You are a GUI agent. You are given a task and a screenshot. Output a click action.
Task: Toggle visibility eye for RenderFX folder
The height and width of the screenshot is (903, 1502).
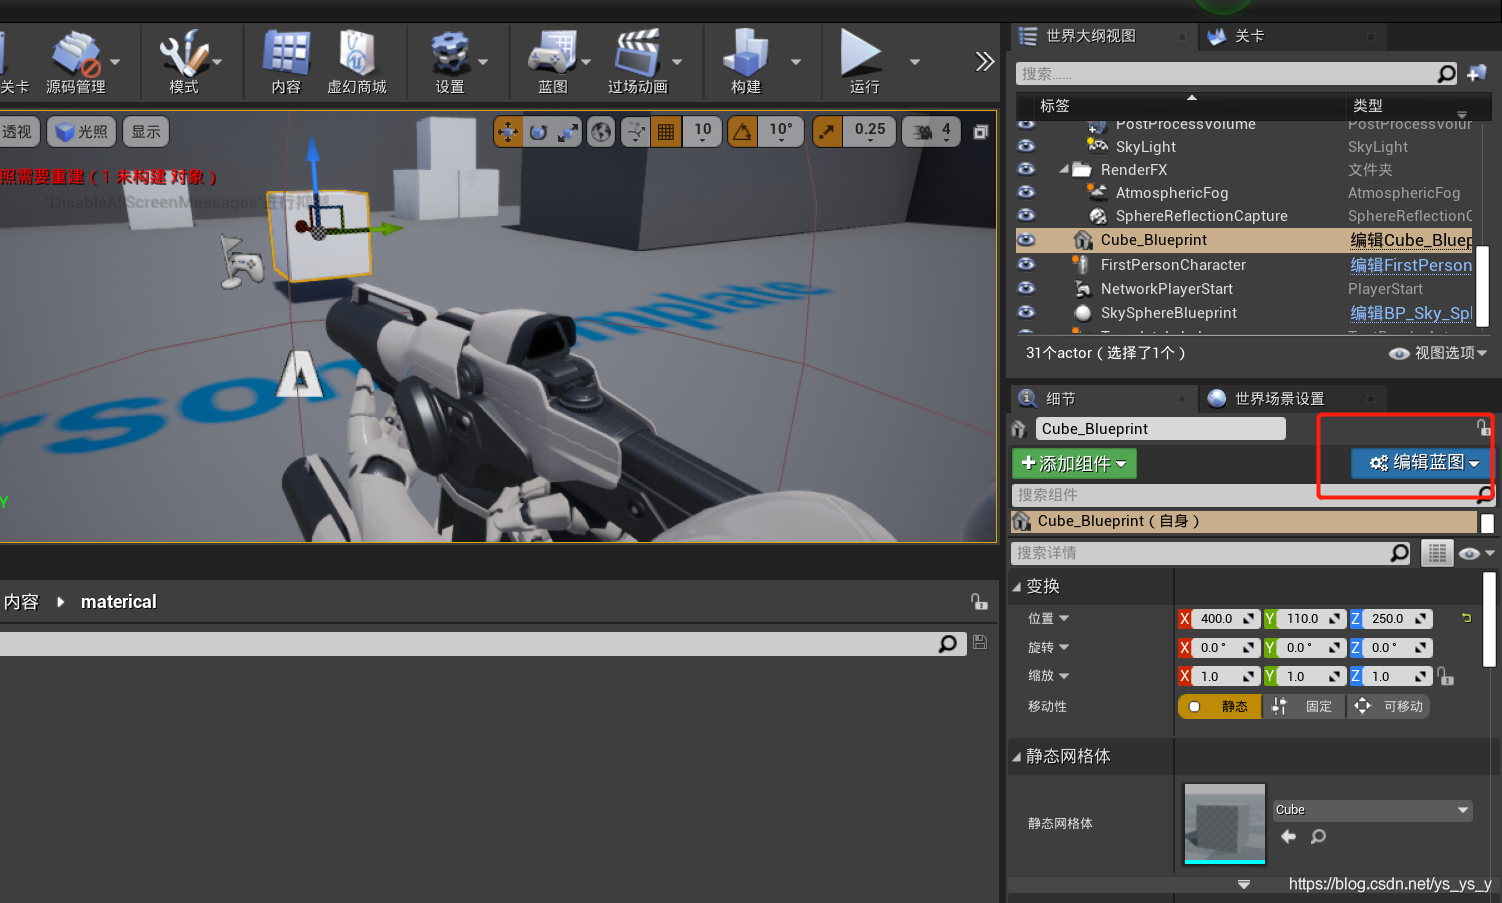(x=1026, y=169)
